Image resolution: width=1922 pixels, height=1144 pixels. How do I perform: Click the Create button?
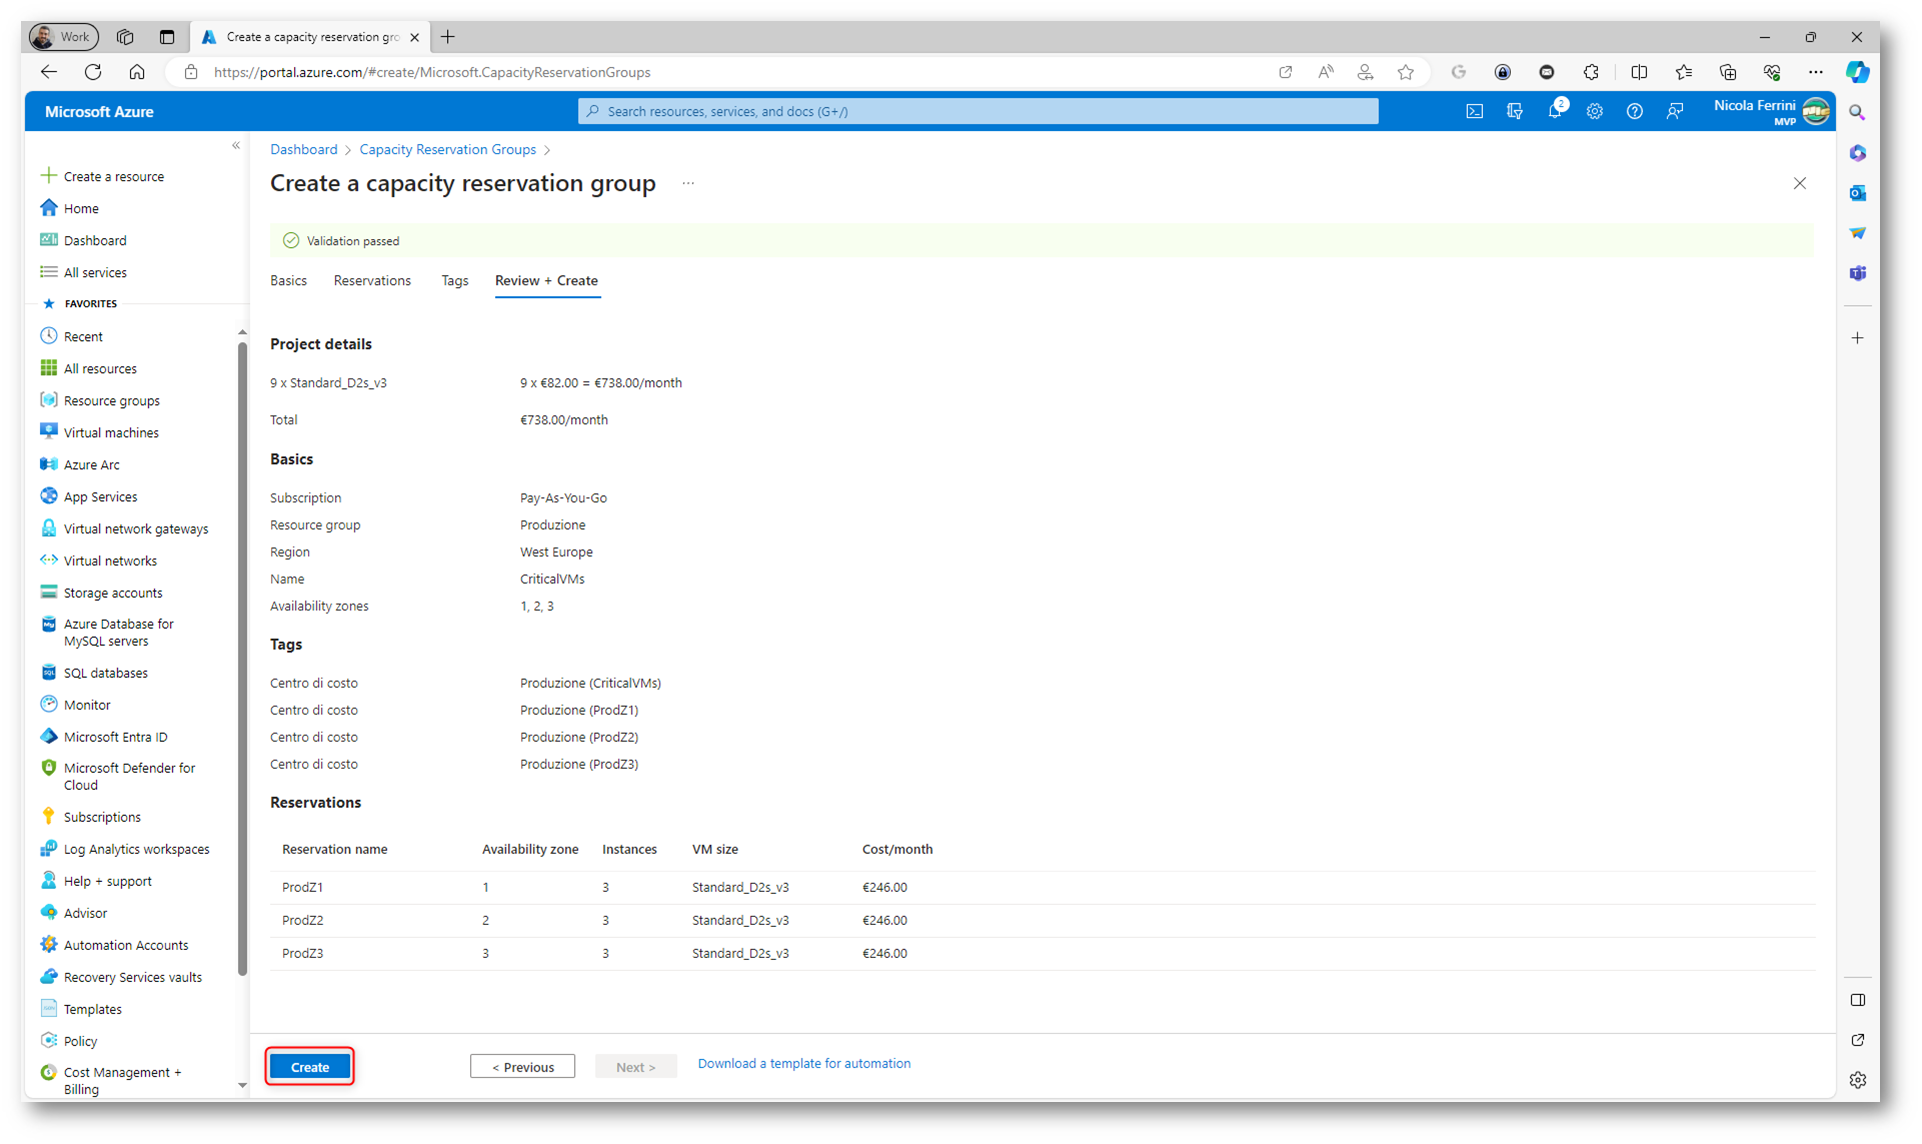(x=310, y=1067)
